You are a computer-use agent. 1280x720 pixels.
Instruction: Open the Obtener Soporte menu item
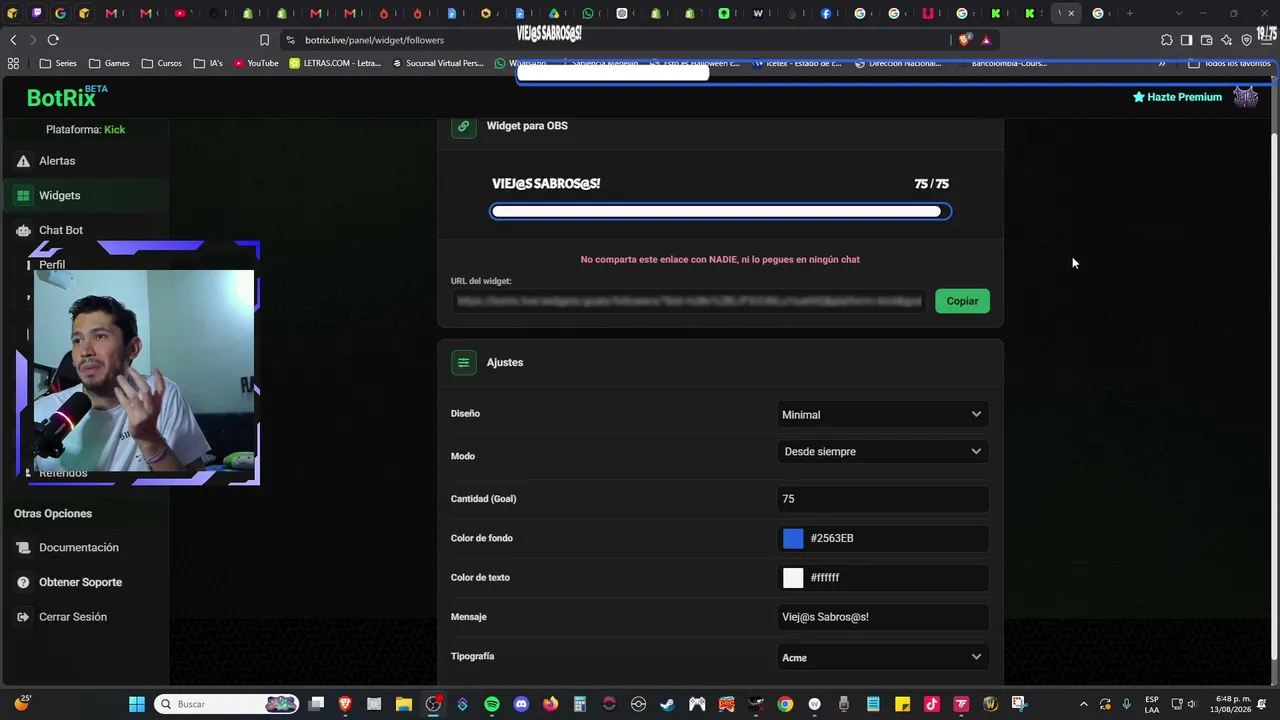[x=84, y=582]
